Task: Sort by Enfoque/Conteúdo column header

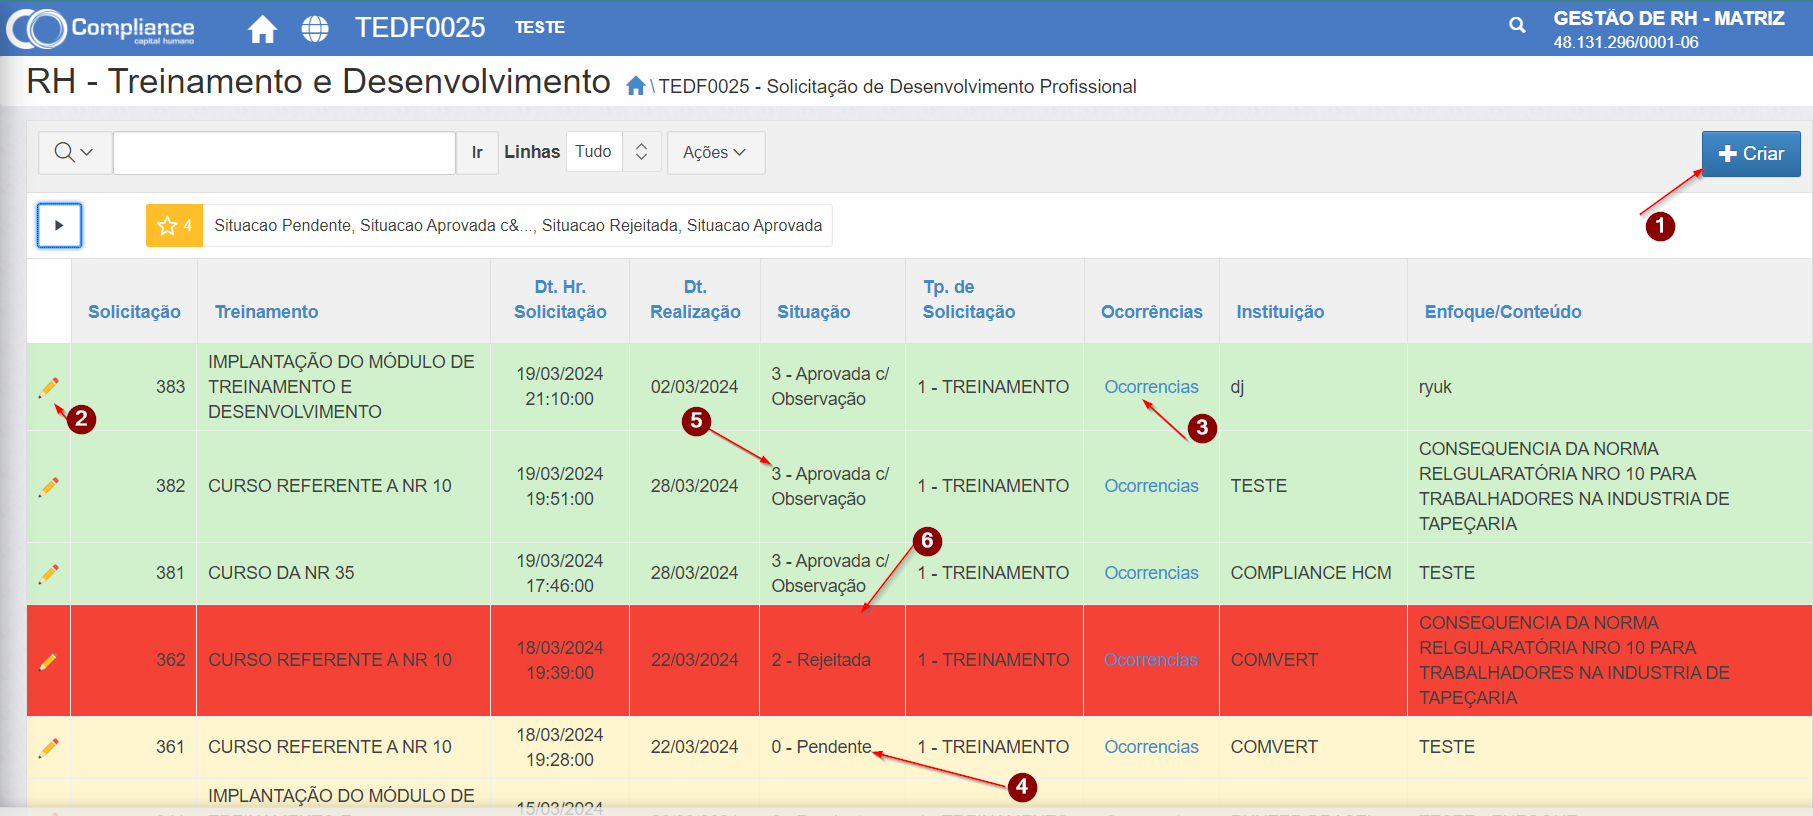Action: [1503, 312]
